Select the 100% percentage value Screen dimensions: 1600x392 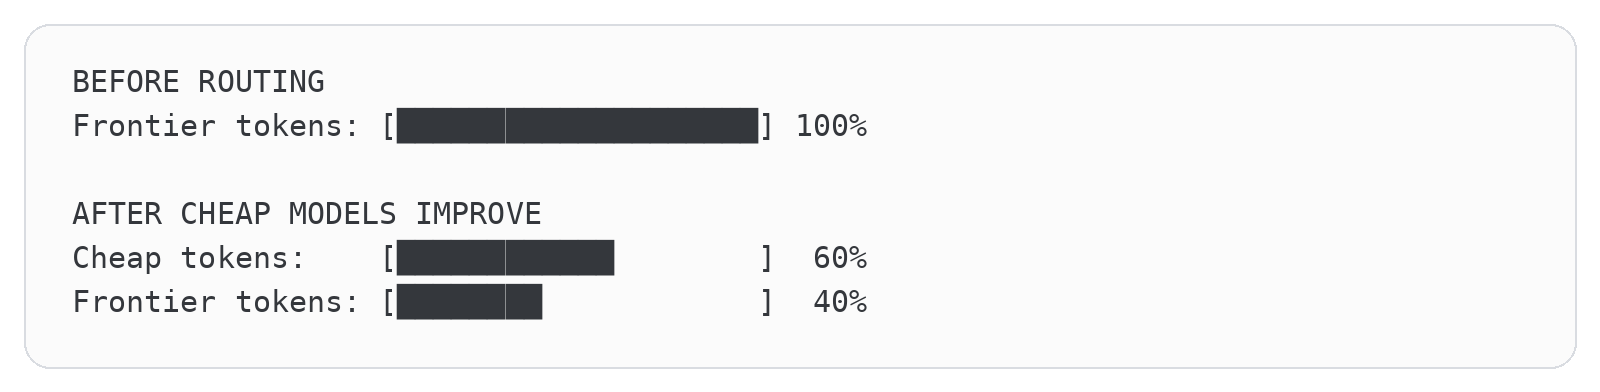point(831,126)
